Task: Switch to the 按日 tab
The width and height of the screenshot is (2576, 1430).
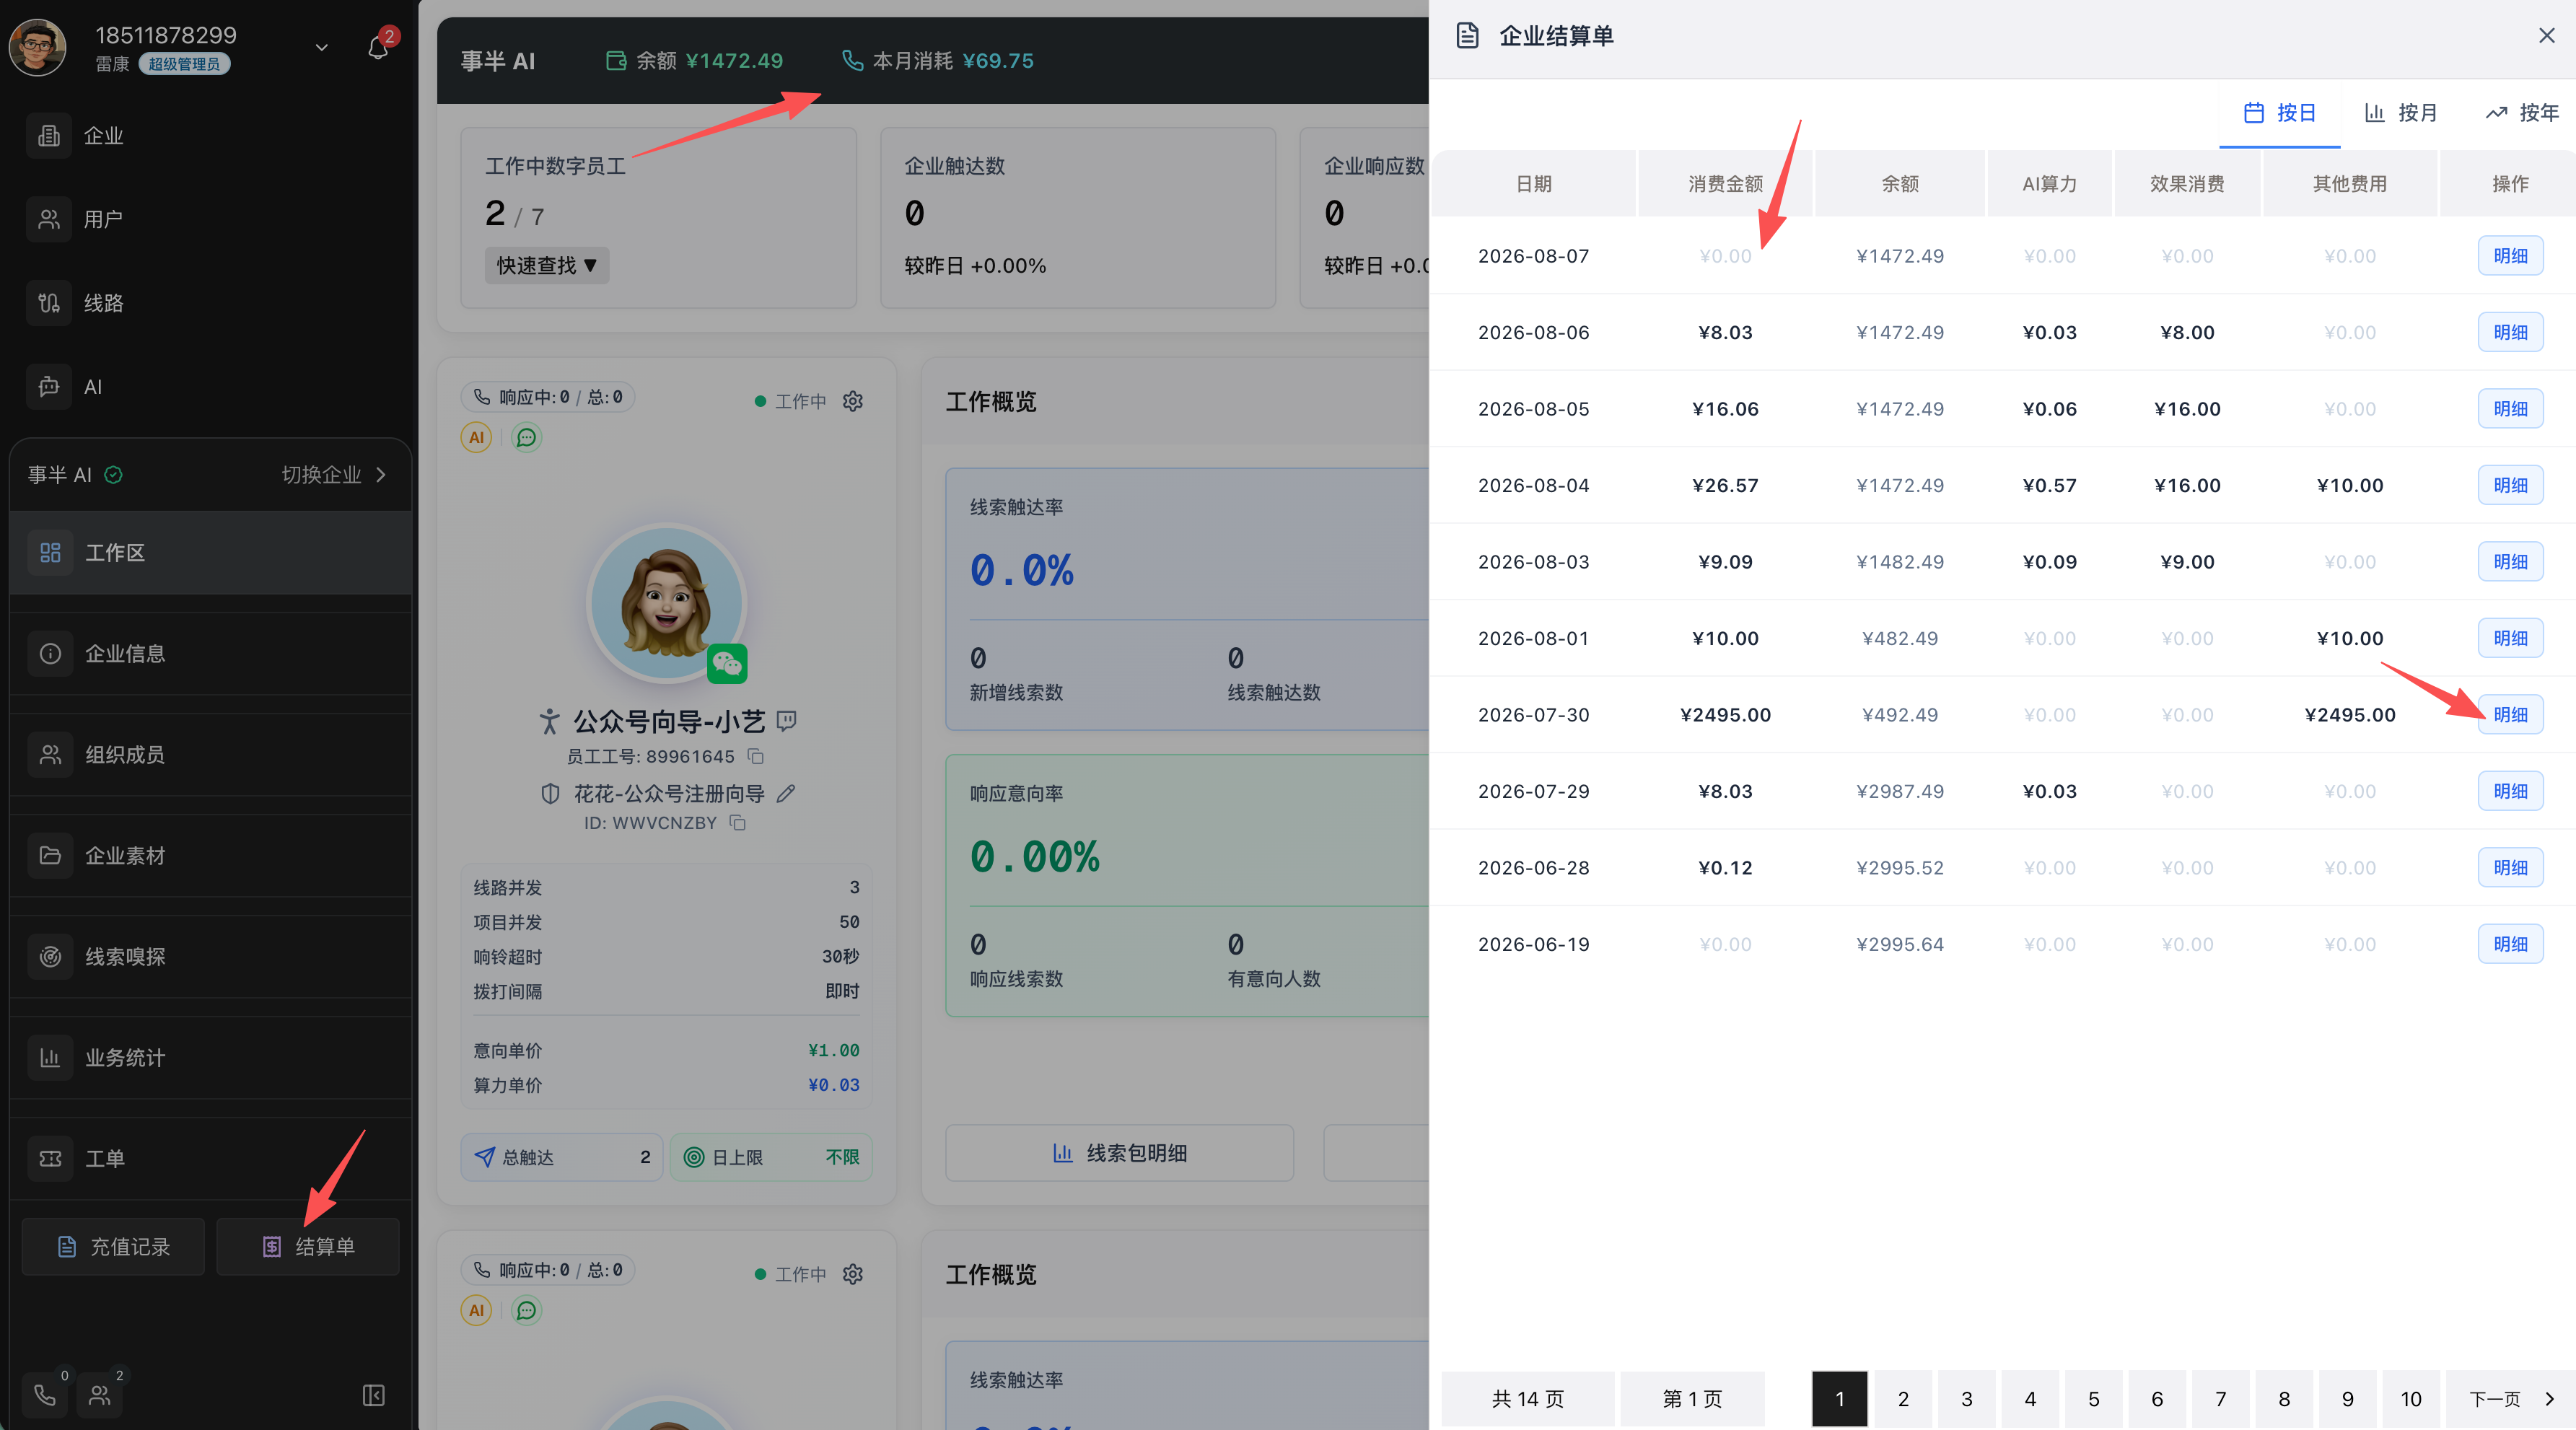Action: (x=2280, y=113)
